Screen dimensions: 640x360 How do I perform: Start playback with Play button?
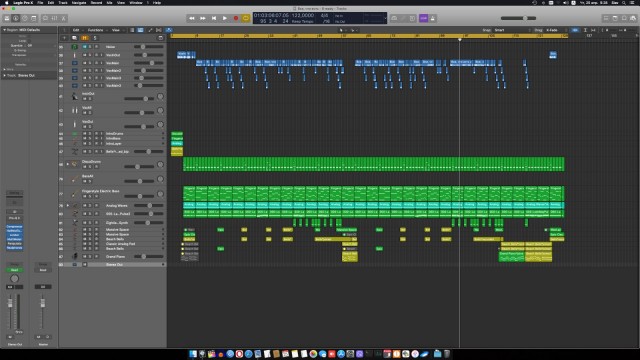pyautogui.click(x=224, y=18)
